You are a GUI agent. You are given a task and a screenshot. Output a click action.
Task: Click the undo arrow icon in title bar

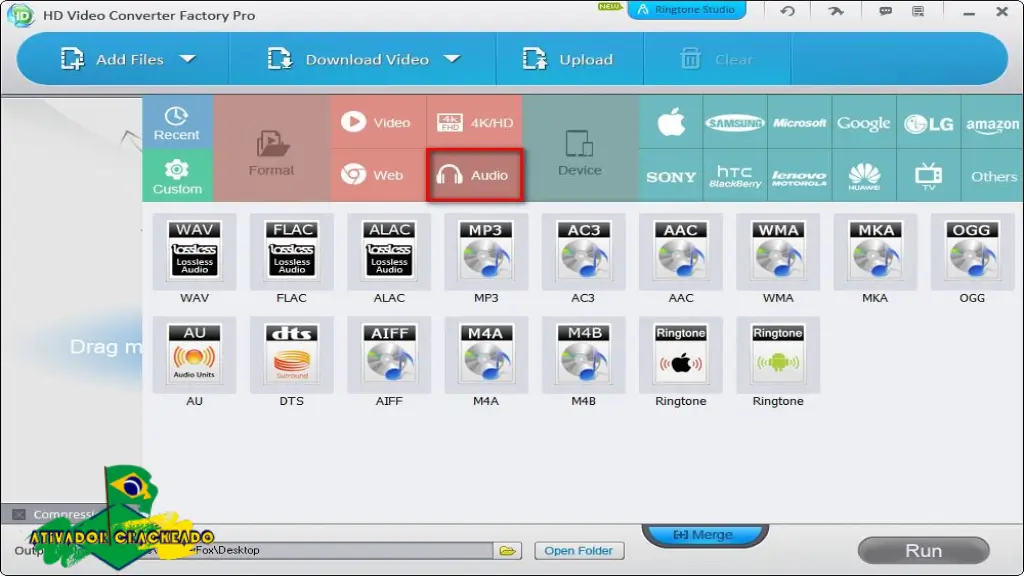[787, 11]
